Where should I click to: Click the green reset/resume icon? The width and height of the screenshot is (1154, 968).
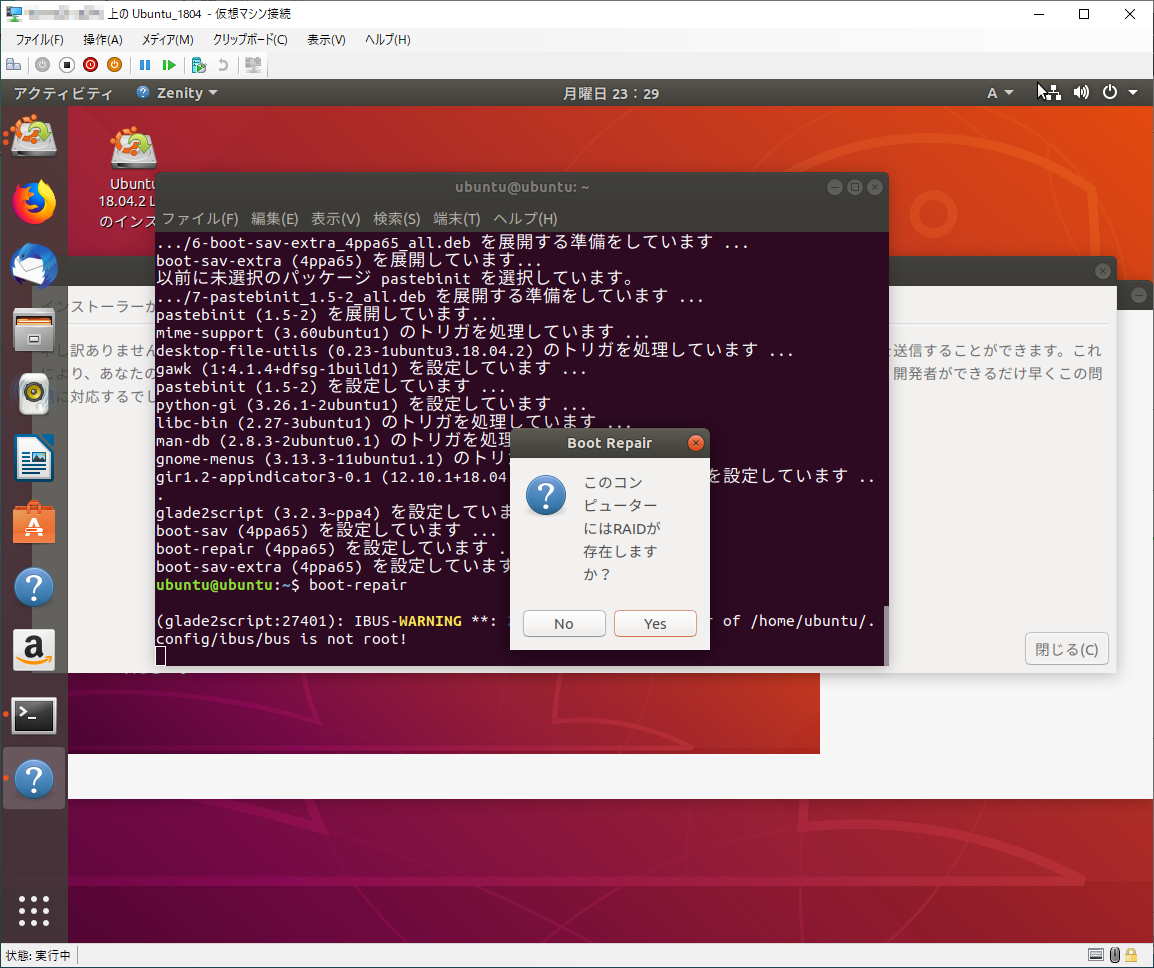(169, 65)
